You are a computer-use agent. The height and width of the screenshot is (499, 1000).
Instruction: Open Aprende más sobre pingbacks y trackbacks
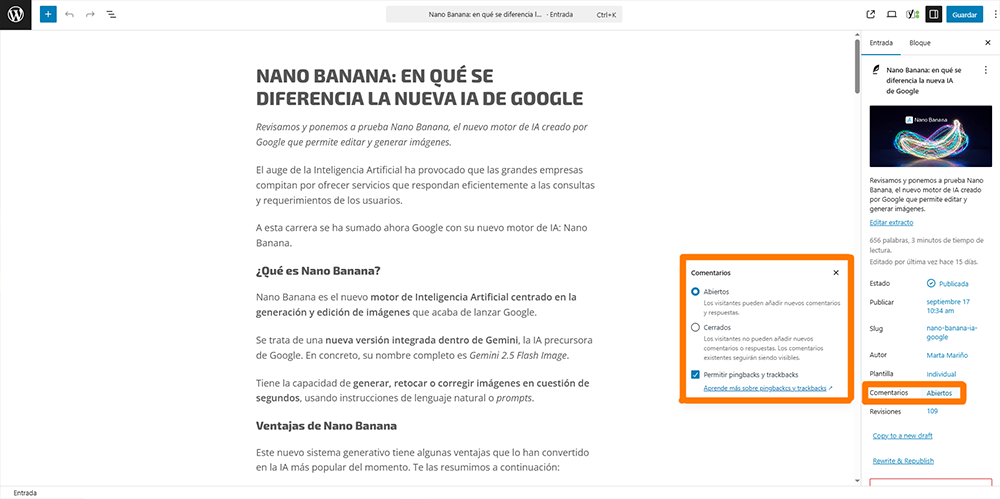click(x=768, y=388)
